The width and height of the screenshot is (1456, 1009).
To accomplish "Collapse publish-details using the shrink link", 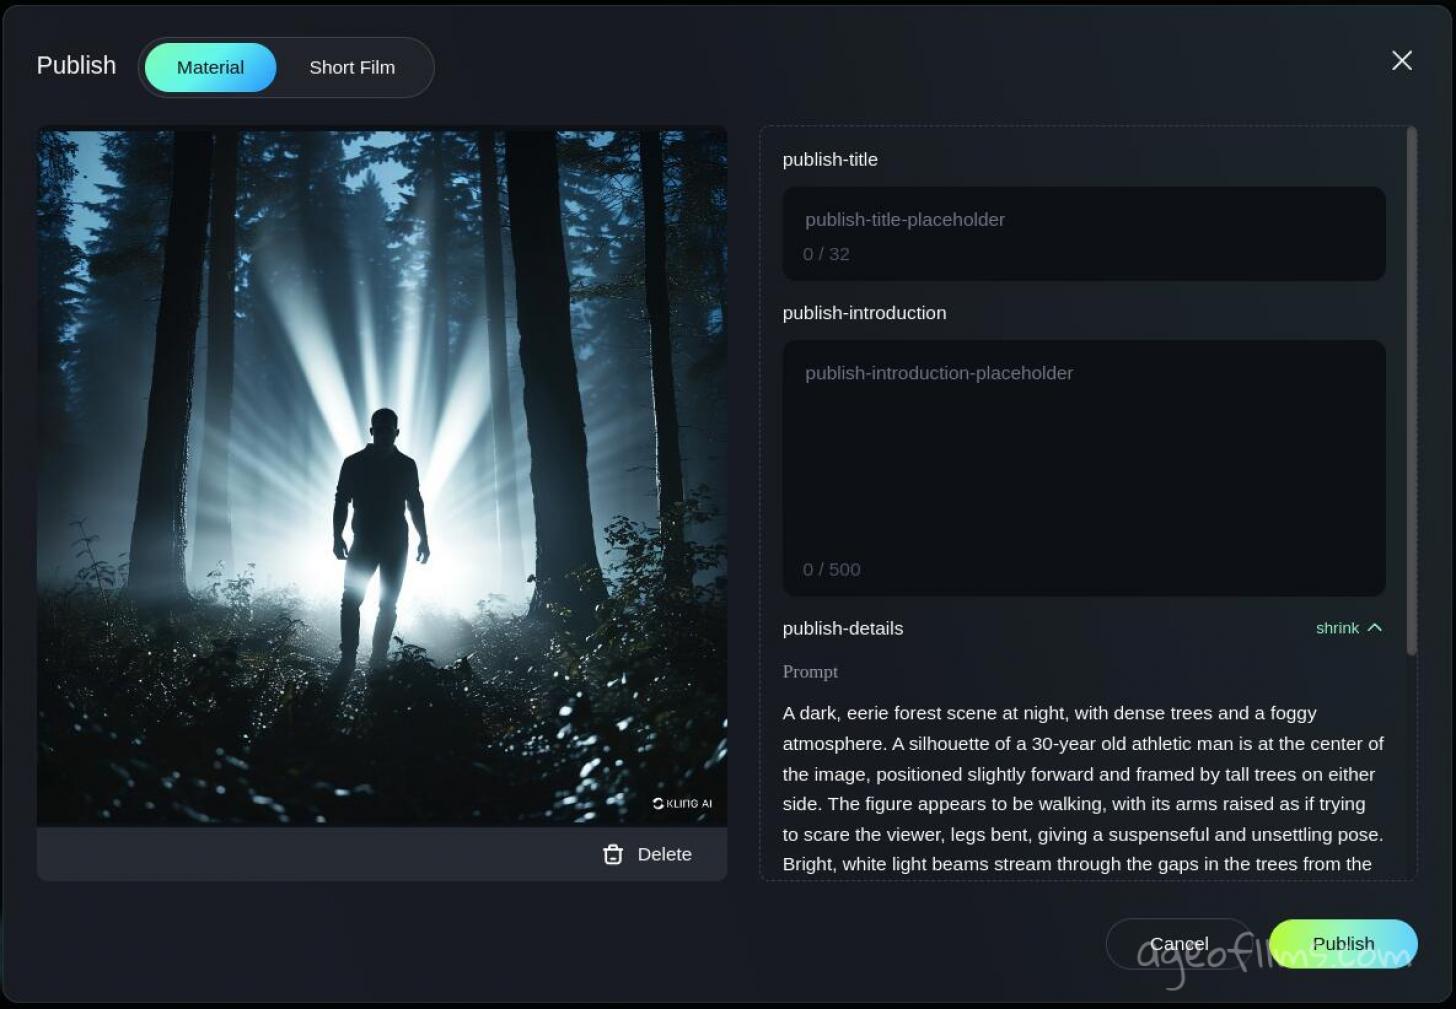I will coord(1337,628).
